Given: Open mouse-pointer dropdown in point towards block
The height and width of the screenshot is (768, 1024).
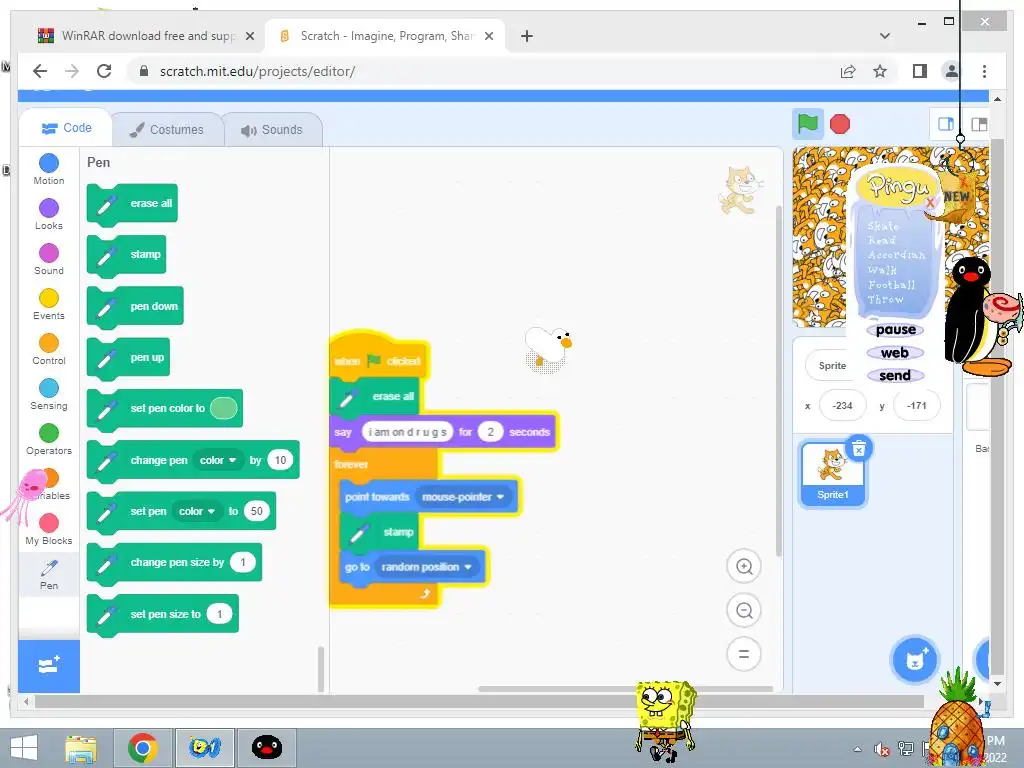Looking at the screenshot, I should click(463, 497).
